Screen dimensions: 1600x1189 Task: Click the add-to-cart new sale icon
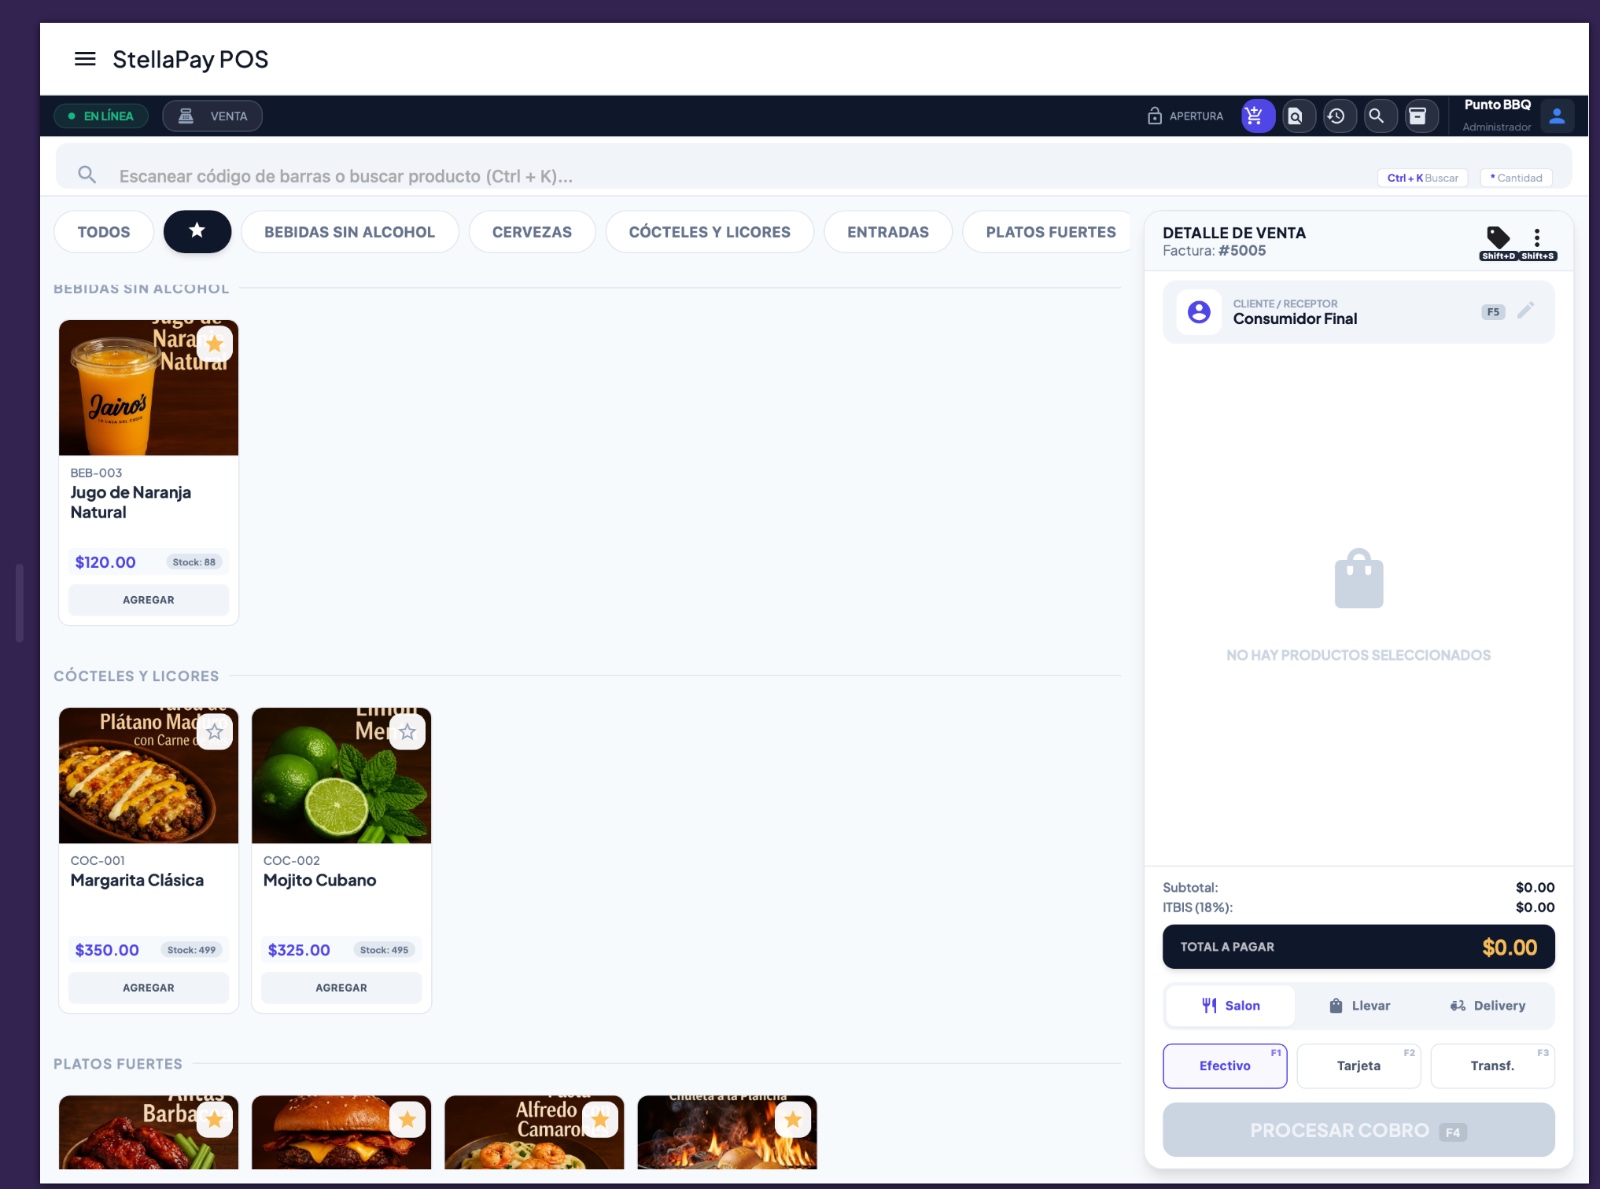click(1257, 116)
